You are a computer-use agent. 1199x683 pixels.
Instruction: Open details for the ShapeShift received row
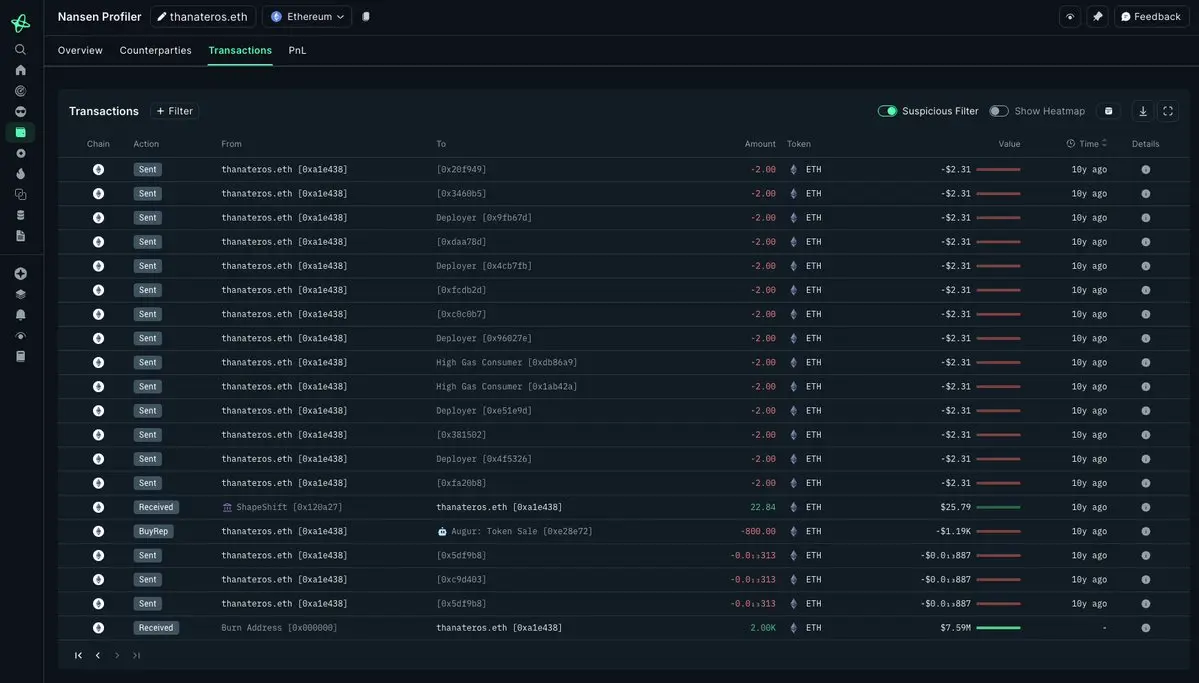(1145, 507)
